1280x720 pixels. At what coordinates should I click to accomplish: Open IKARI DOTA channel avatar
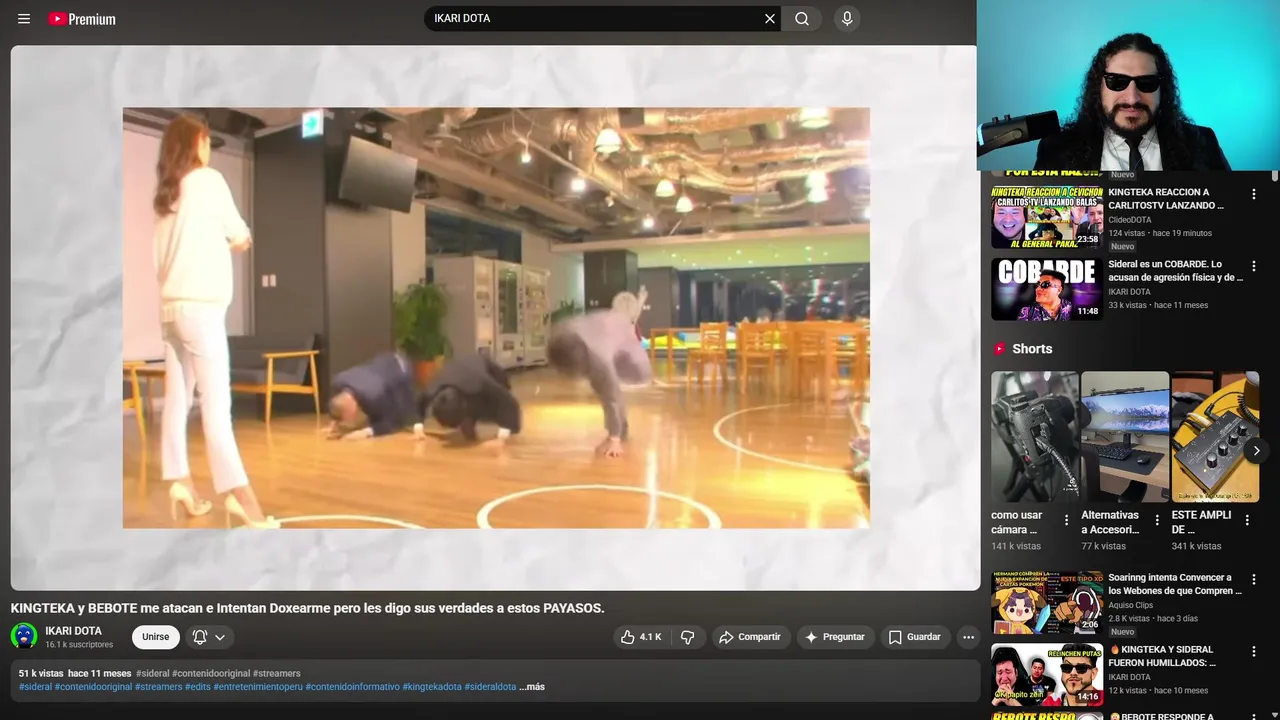point(24,636)
